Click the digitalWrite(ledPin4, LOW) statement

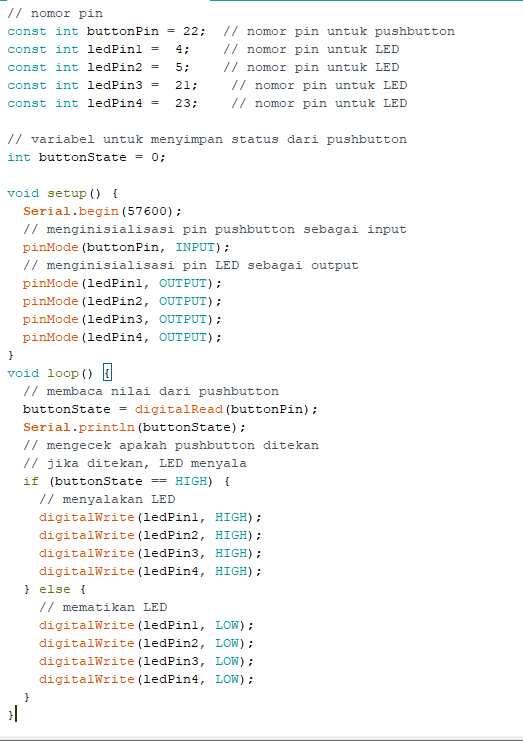pos(146,679)
